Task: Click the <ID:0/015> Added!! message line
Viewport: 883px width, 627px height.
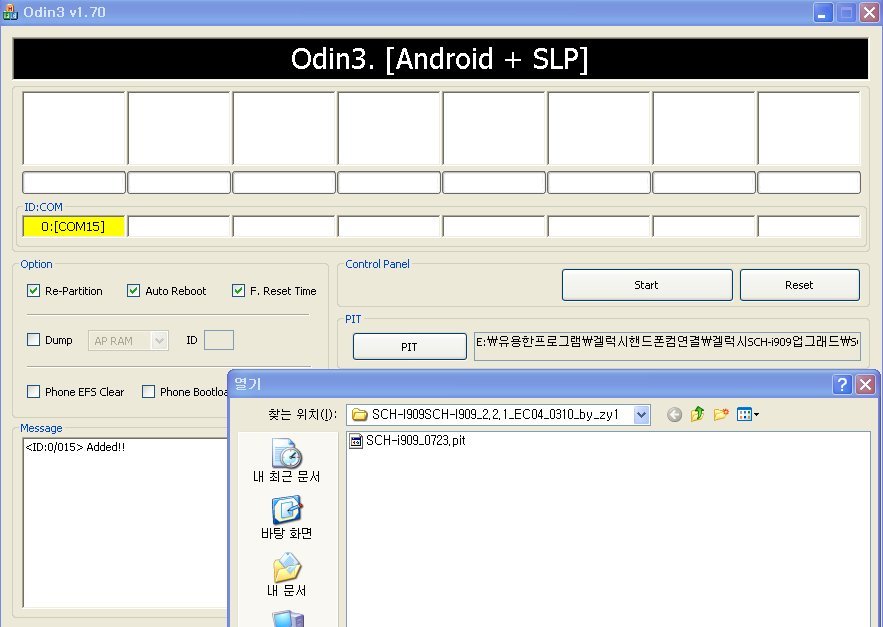Action: pos(75,447)
